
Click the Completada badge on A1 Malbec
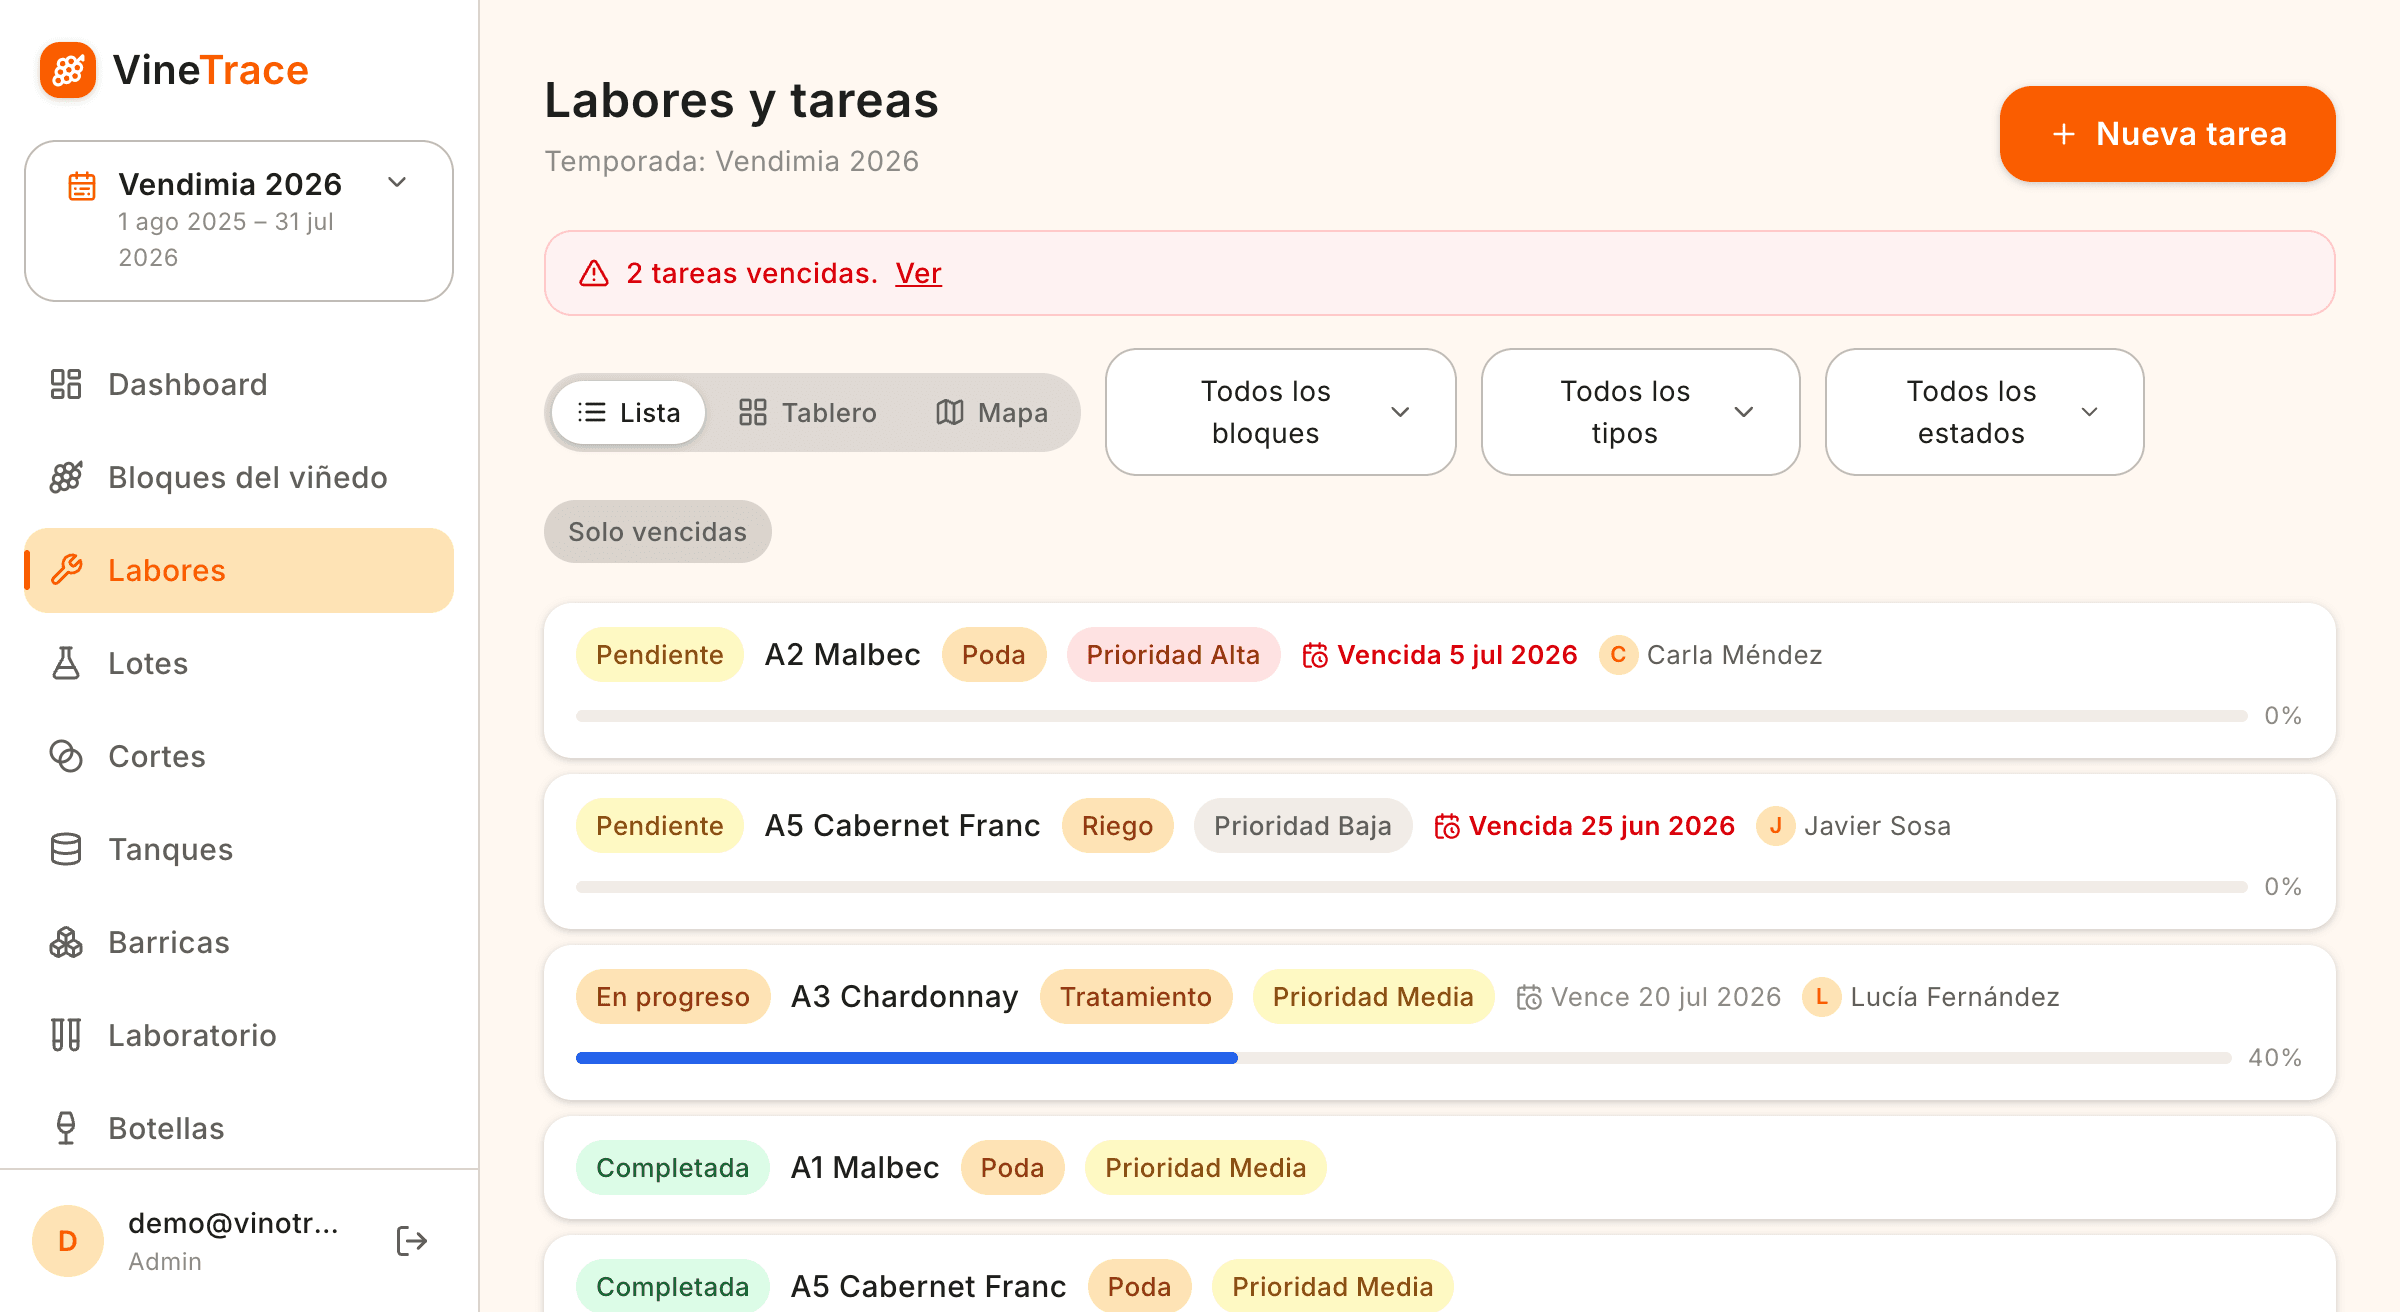click(672, 1168)
